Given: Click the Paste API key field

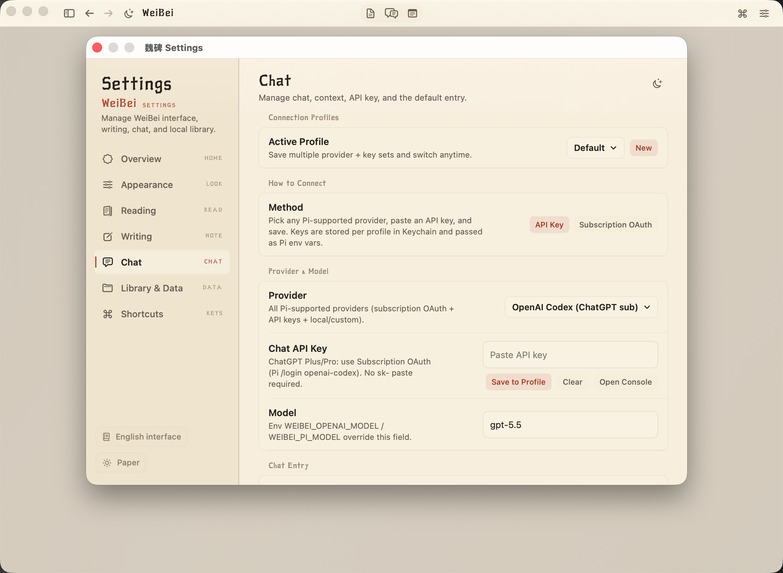Looking at the screenshot, I should [570, 355].
